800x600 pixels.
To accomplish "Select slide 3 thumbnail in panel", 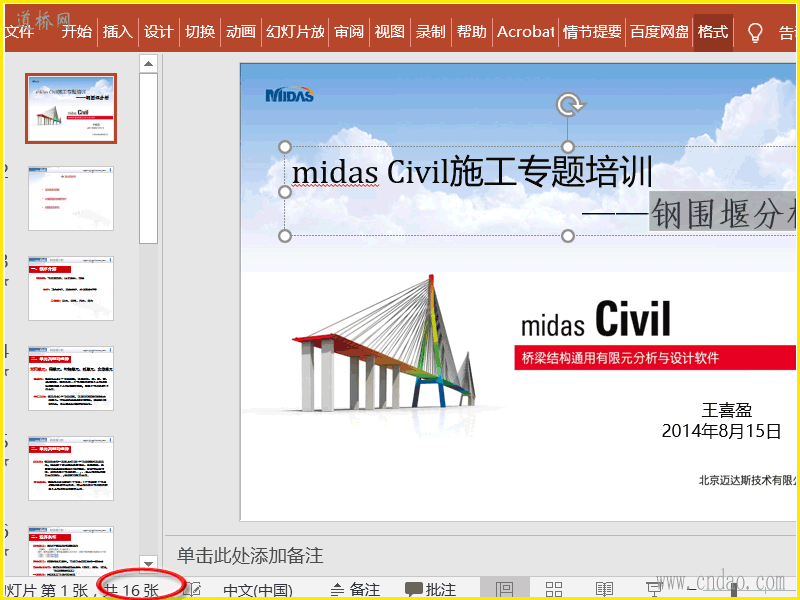I will click(71, 288).
